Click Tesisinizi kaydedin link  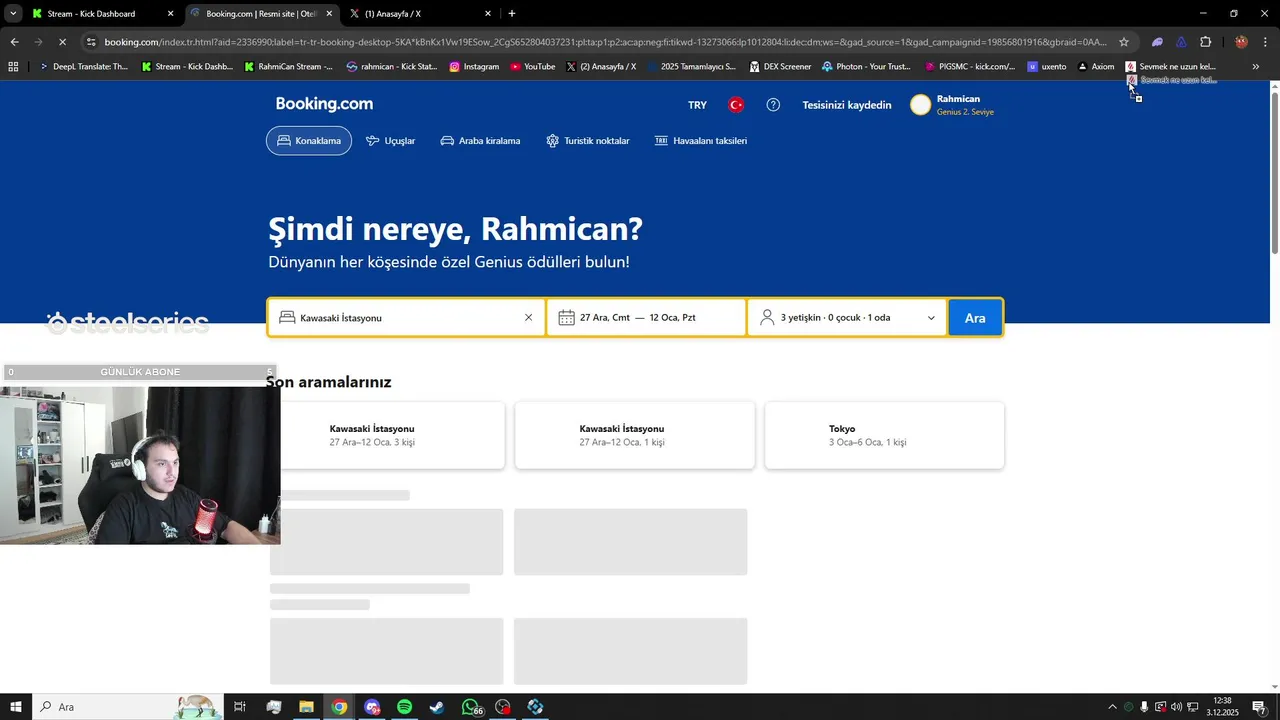point(846,105)
